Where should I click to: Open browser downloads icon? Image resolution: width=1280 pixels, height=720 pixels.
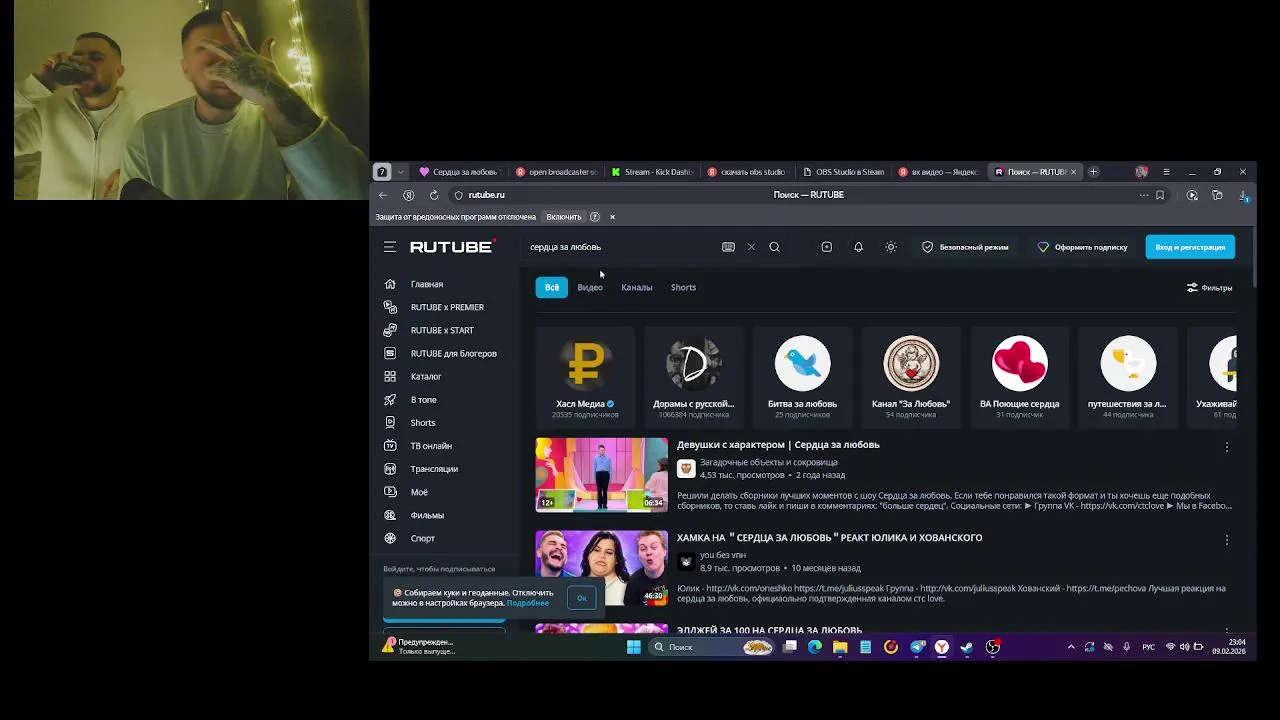point(1243,195)
